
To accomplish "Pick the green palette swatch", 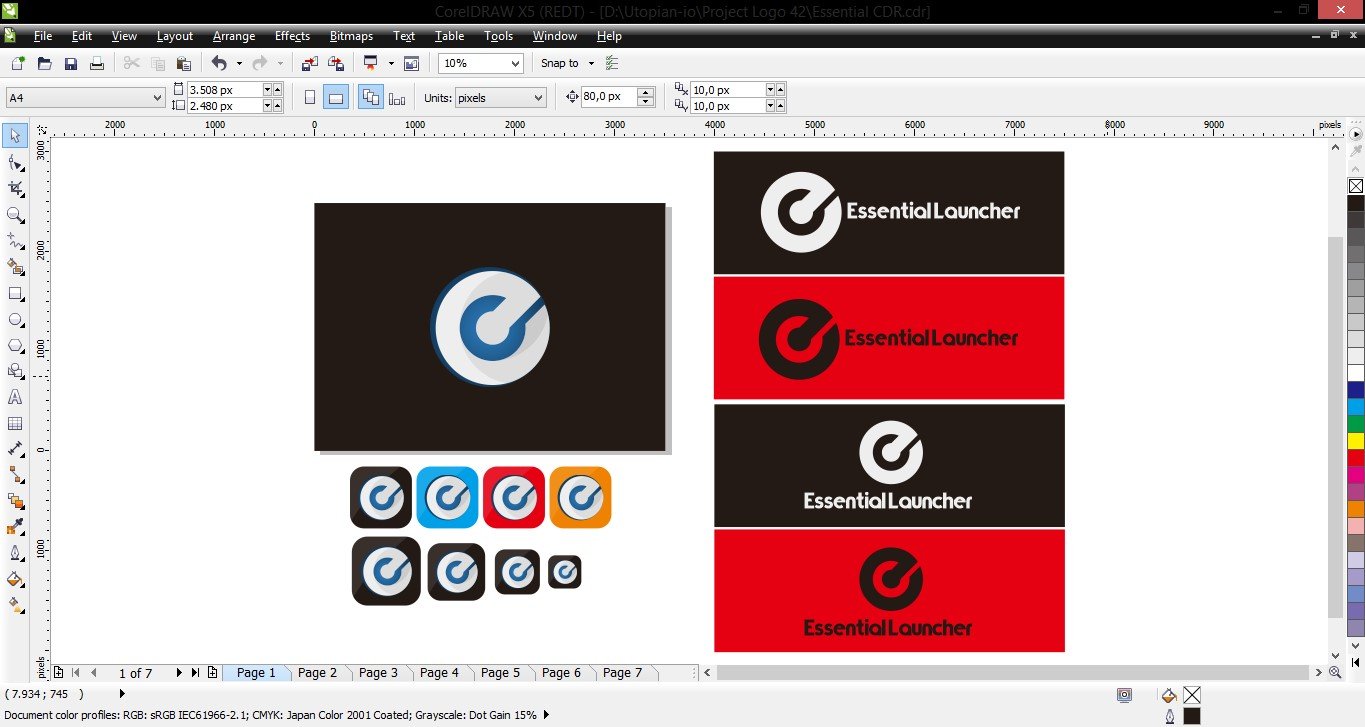I will pyautogui.click(x=1356, y=424).
